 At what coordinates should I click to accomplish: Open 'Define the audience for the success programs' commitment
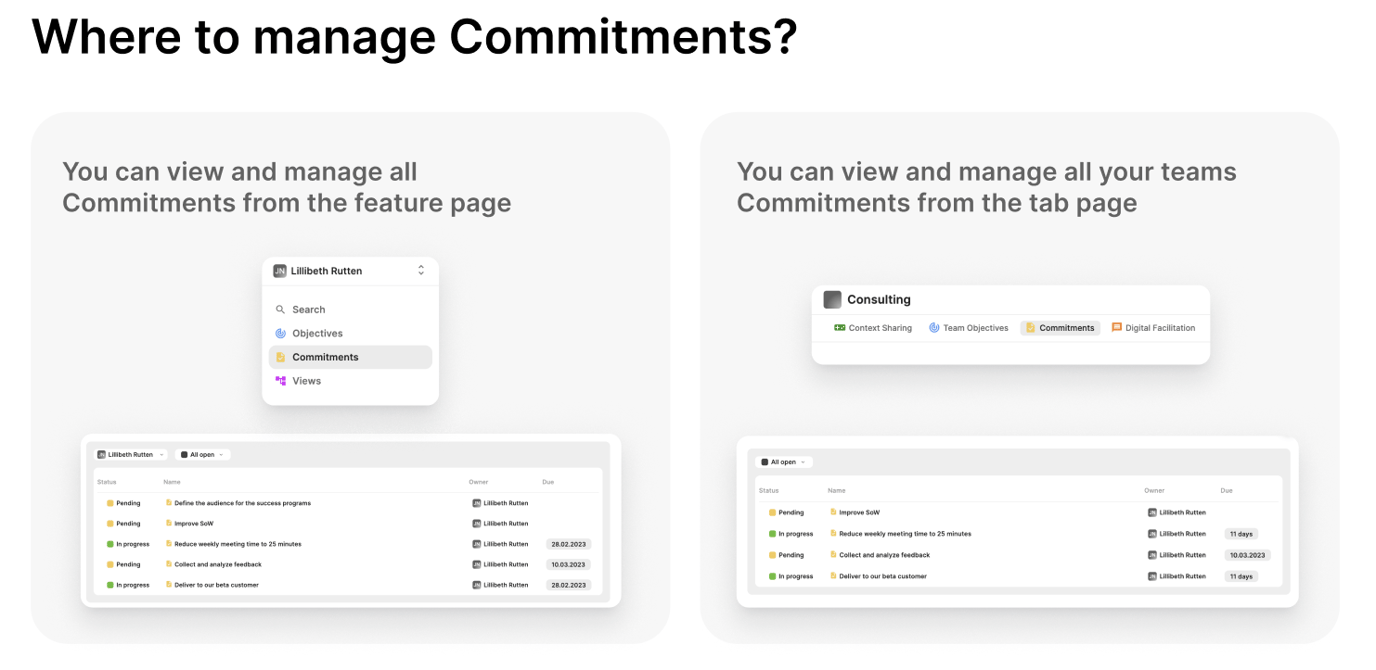242,503
